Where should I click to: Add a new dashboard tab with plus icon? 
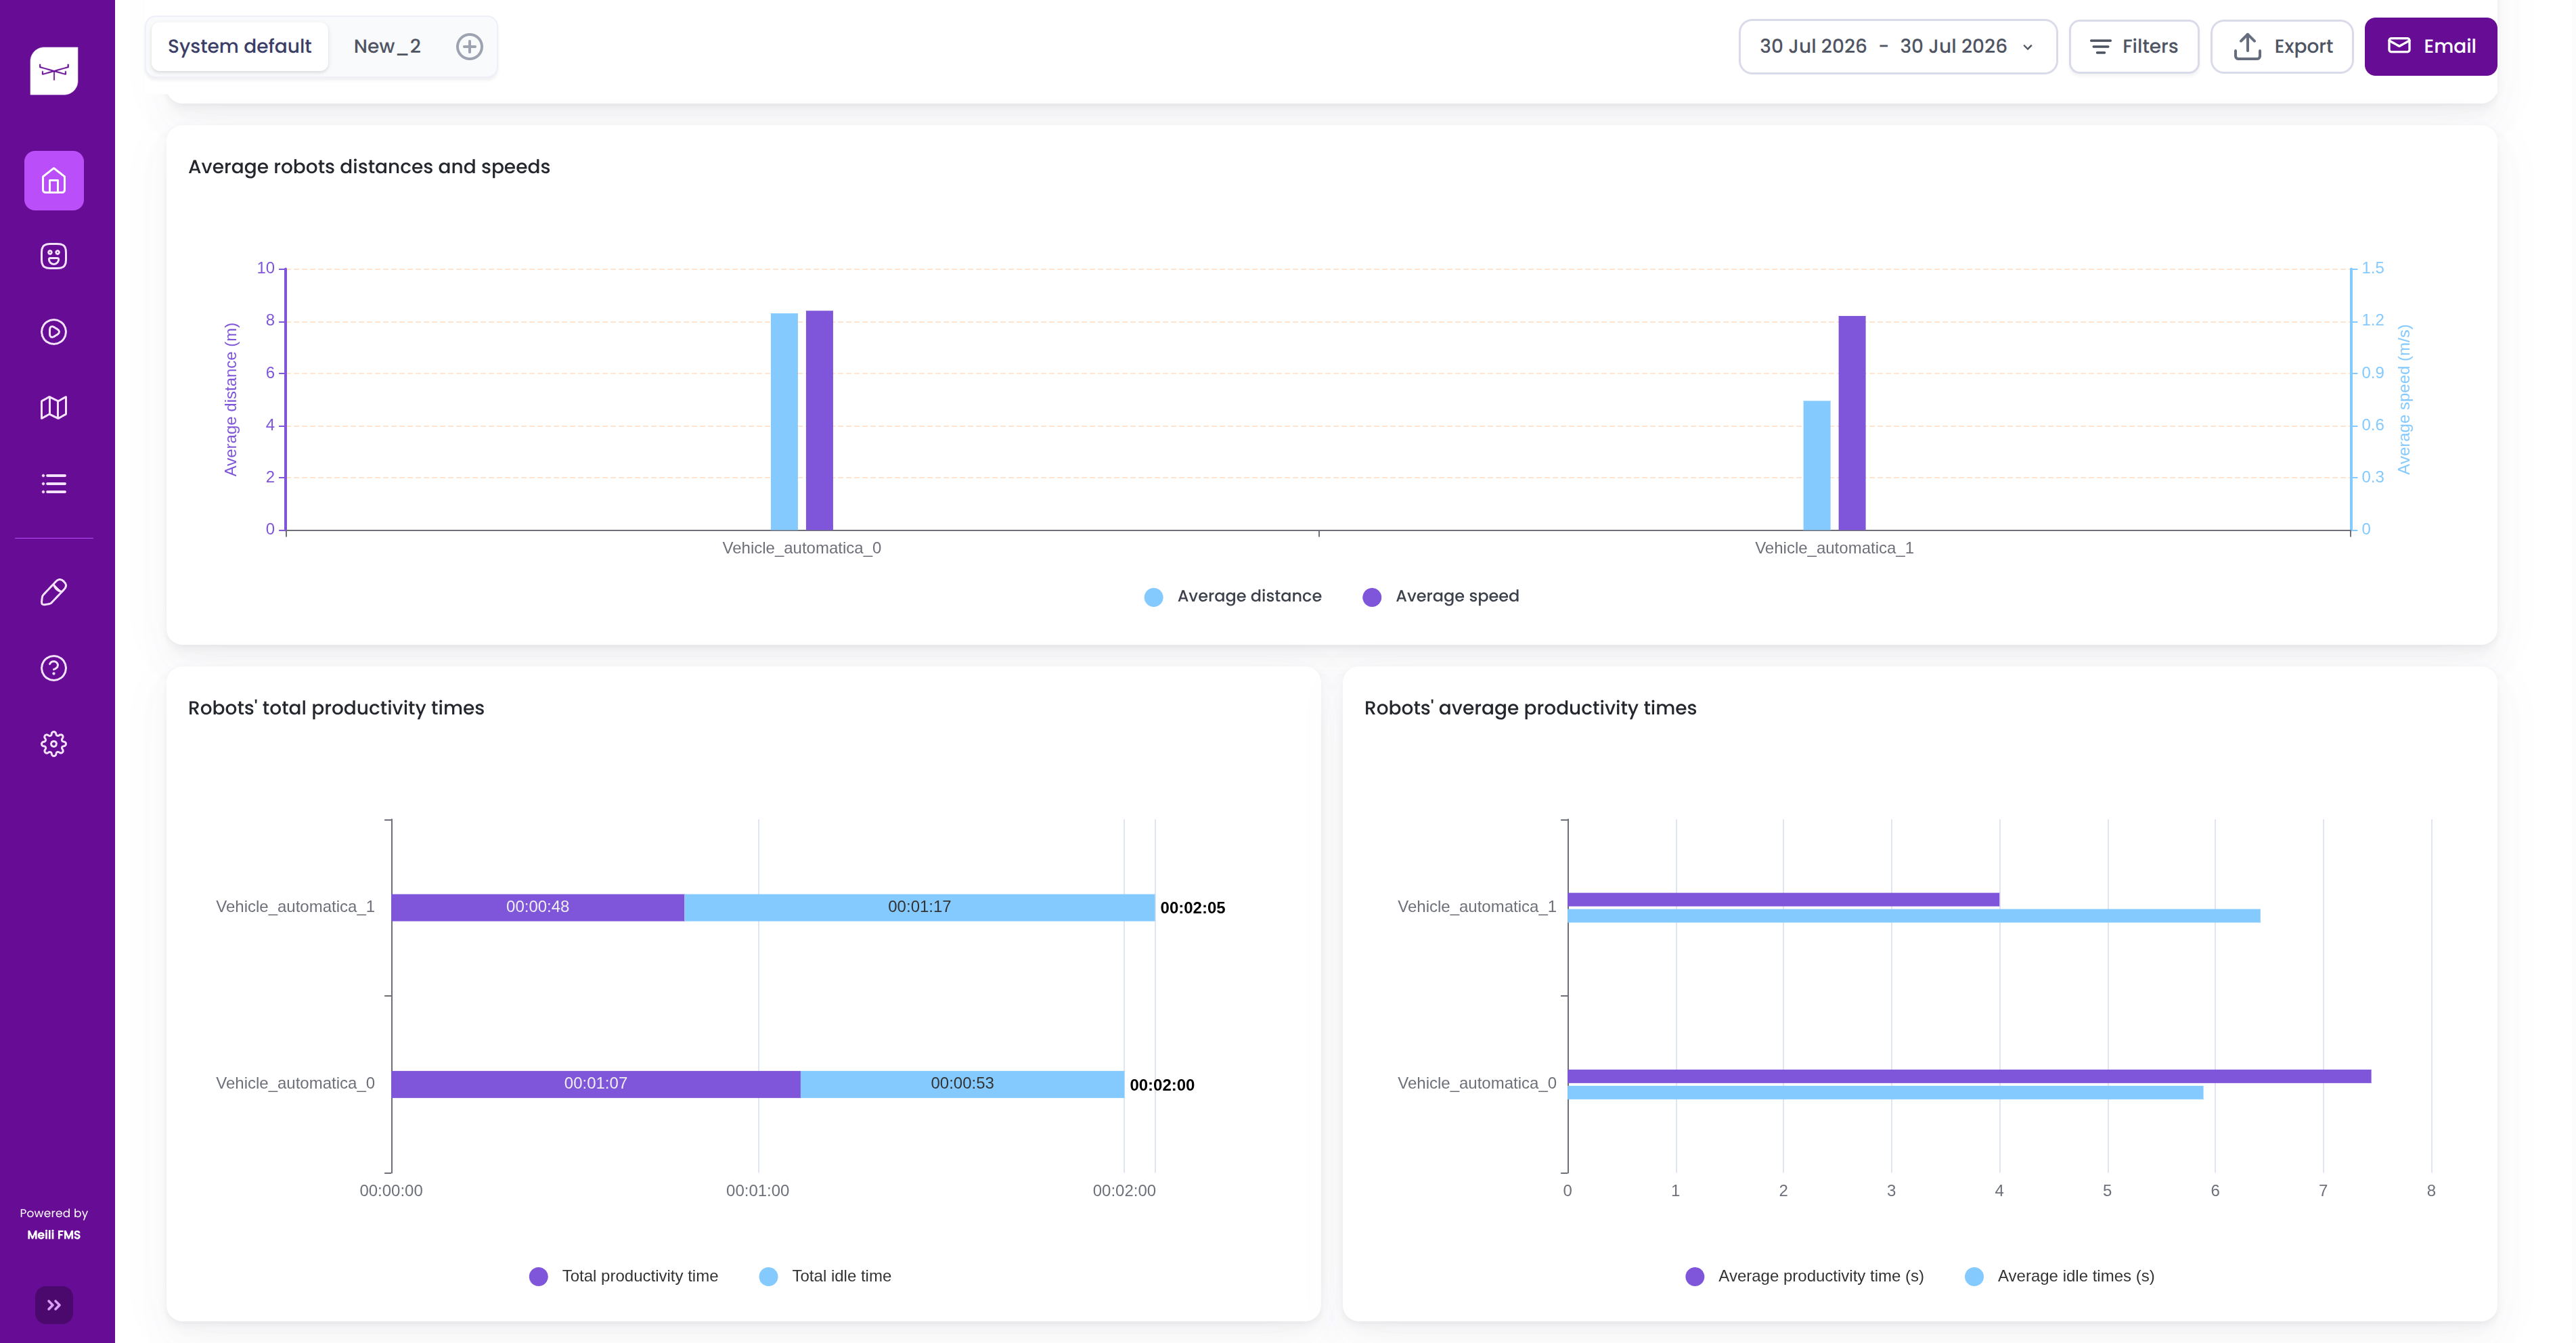[x=470, y=46]
